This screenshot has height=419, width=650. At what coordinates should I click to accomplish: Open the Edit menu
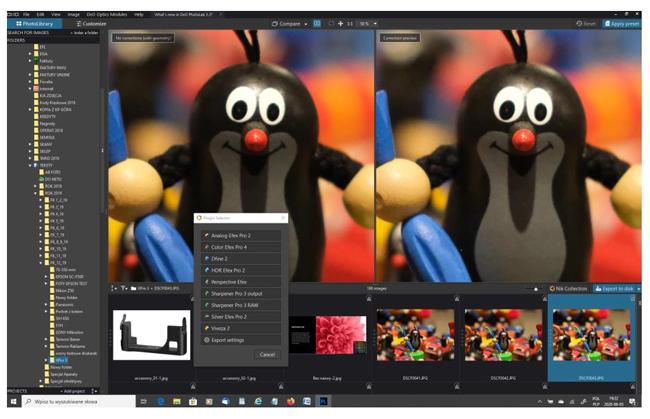(40, 14)
